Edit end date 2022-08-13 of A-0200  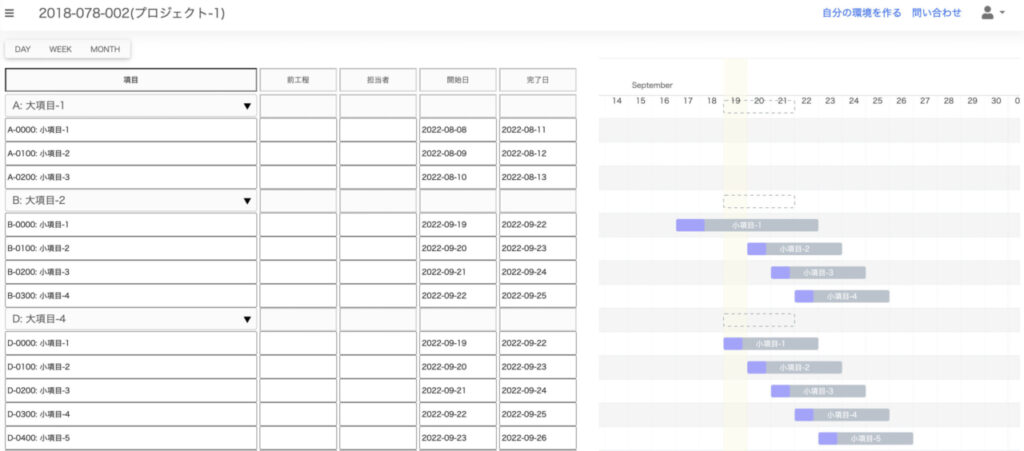pos(537,177)
